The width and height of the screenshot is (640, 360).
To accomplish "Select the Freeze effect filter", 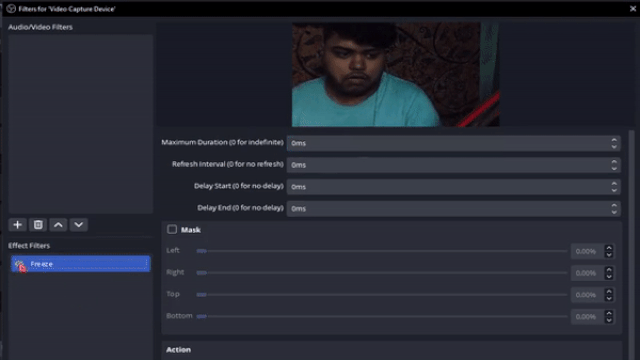I will pos(80,264).
